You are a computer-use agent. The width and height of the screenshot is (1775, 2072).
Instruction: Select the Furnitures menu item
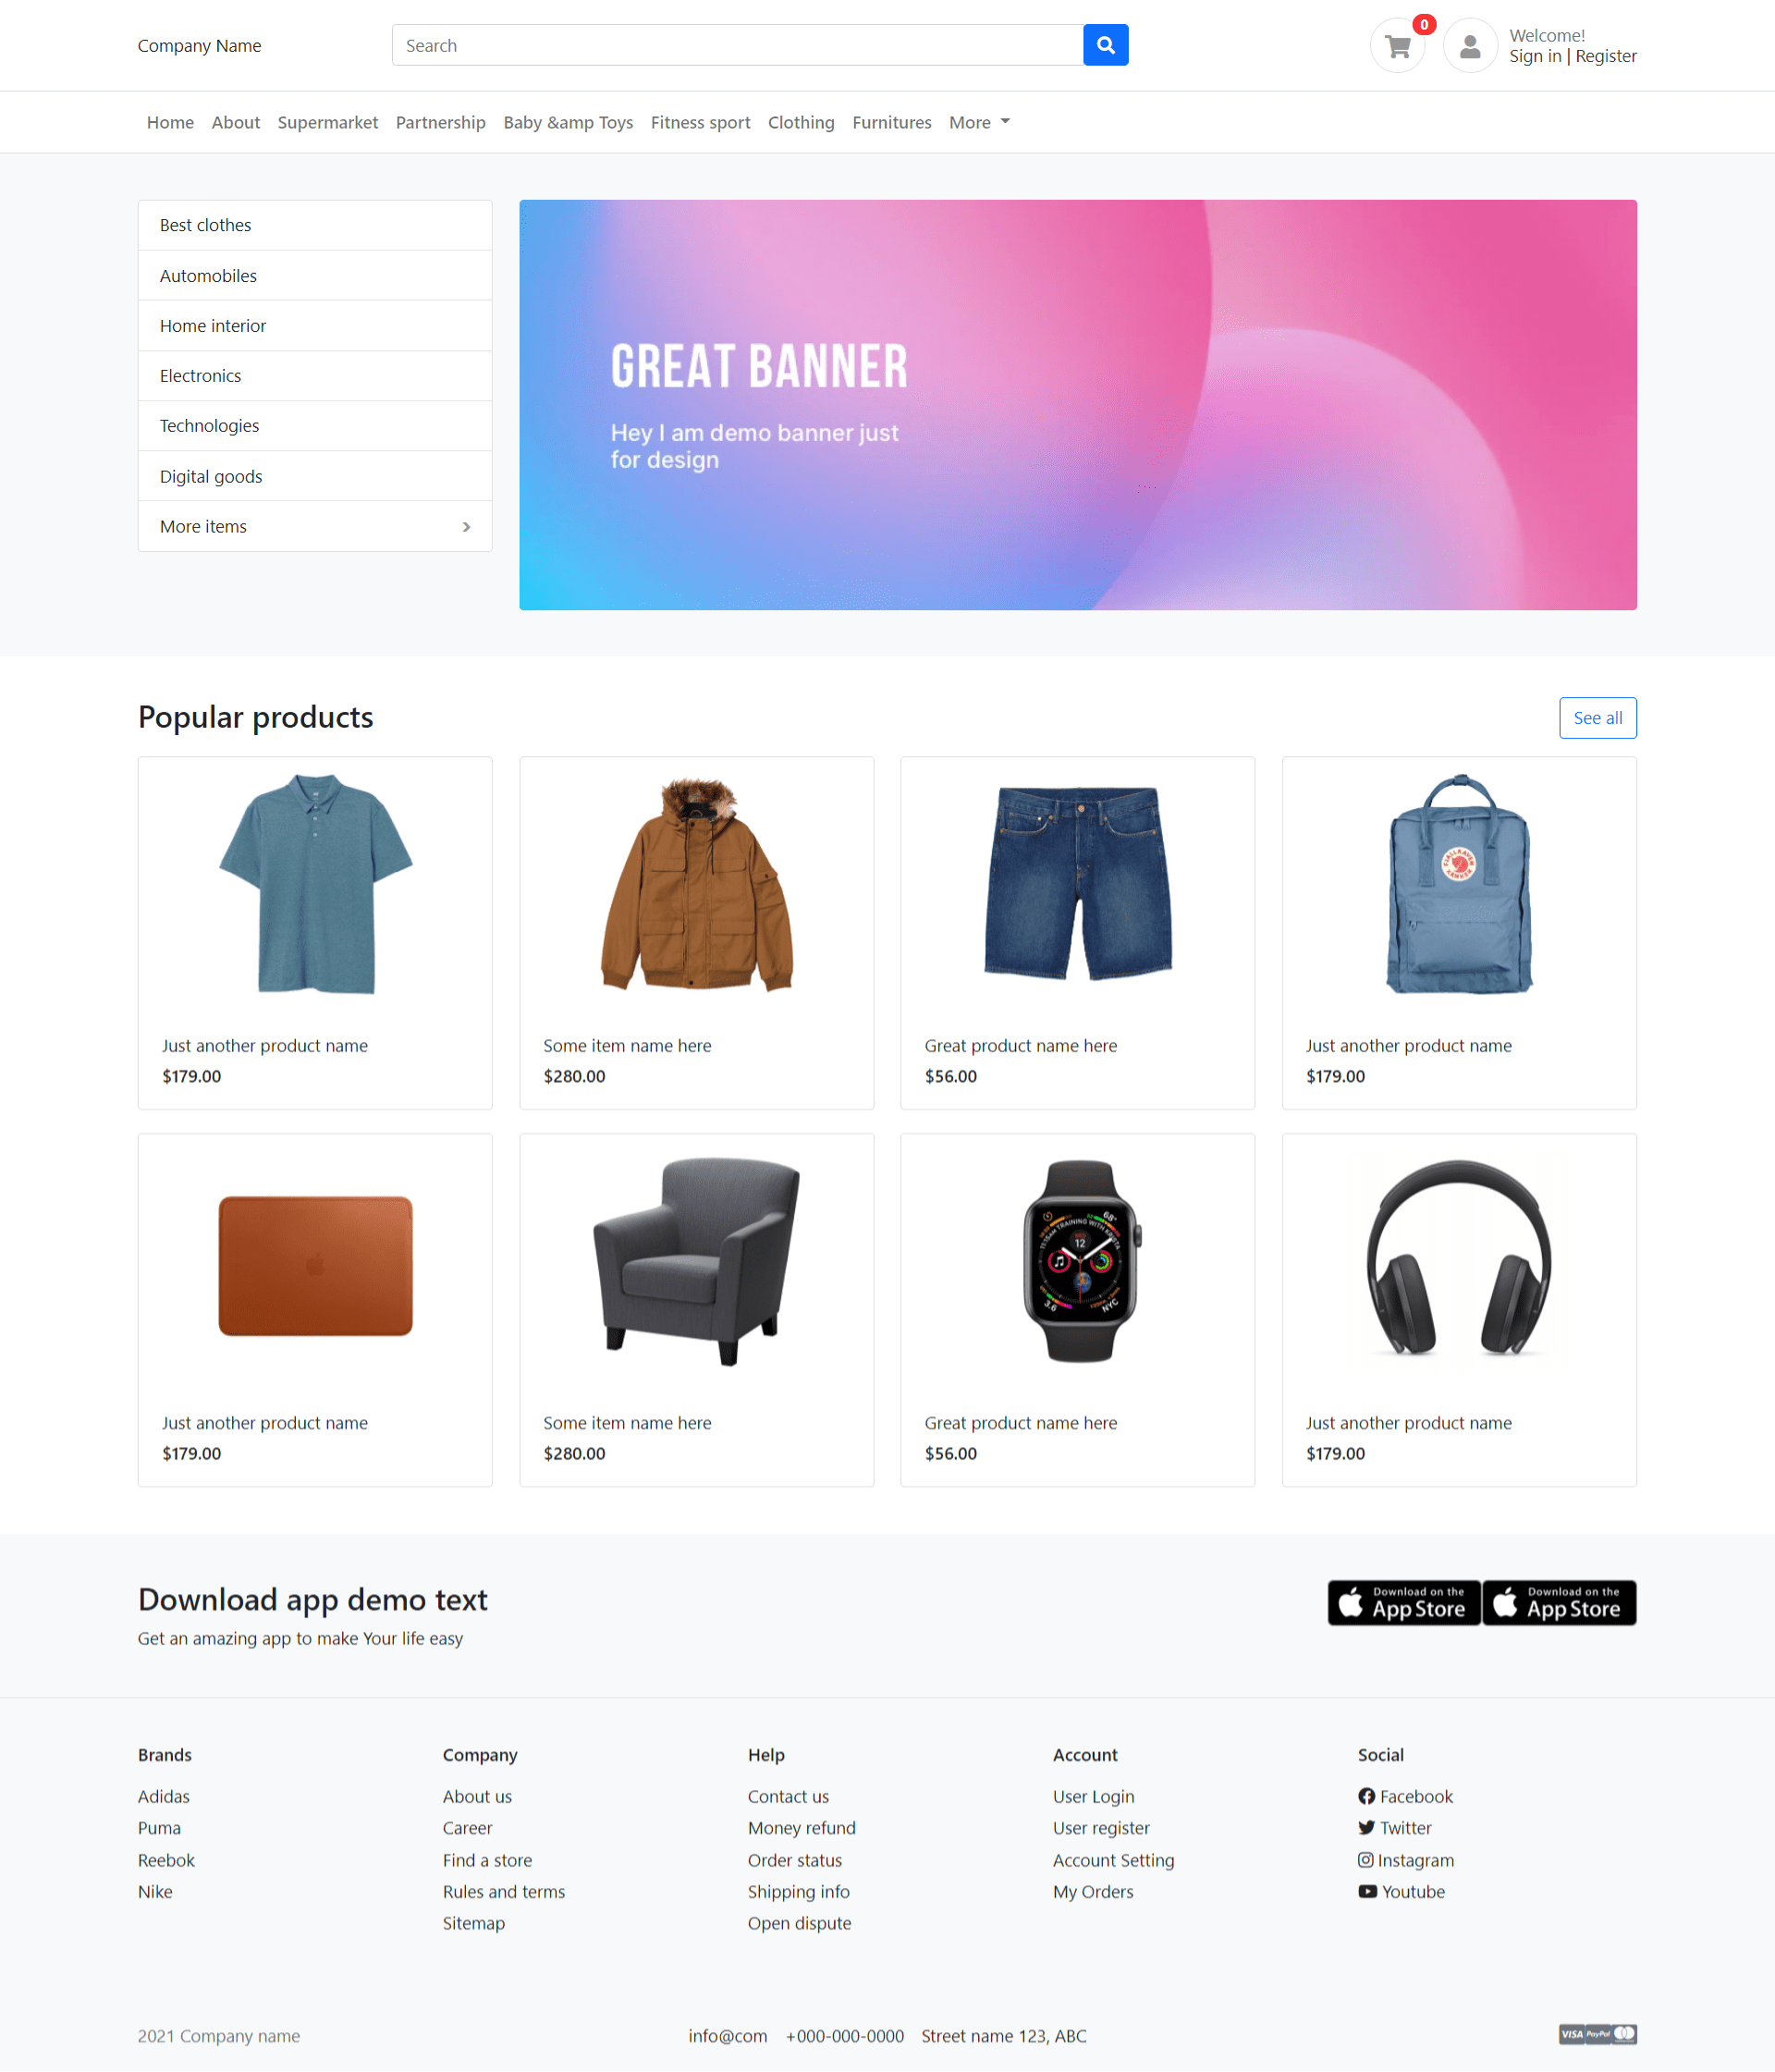pyautogui.click(x=889, y=121)
